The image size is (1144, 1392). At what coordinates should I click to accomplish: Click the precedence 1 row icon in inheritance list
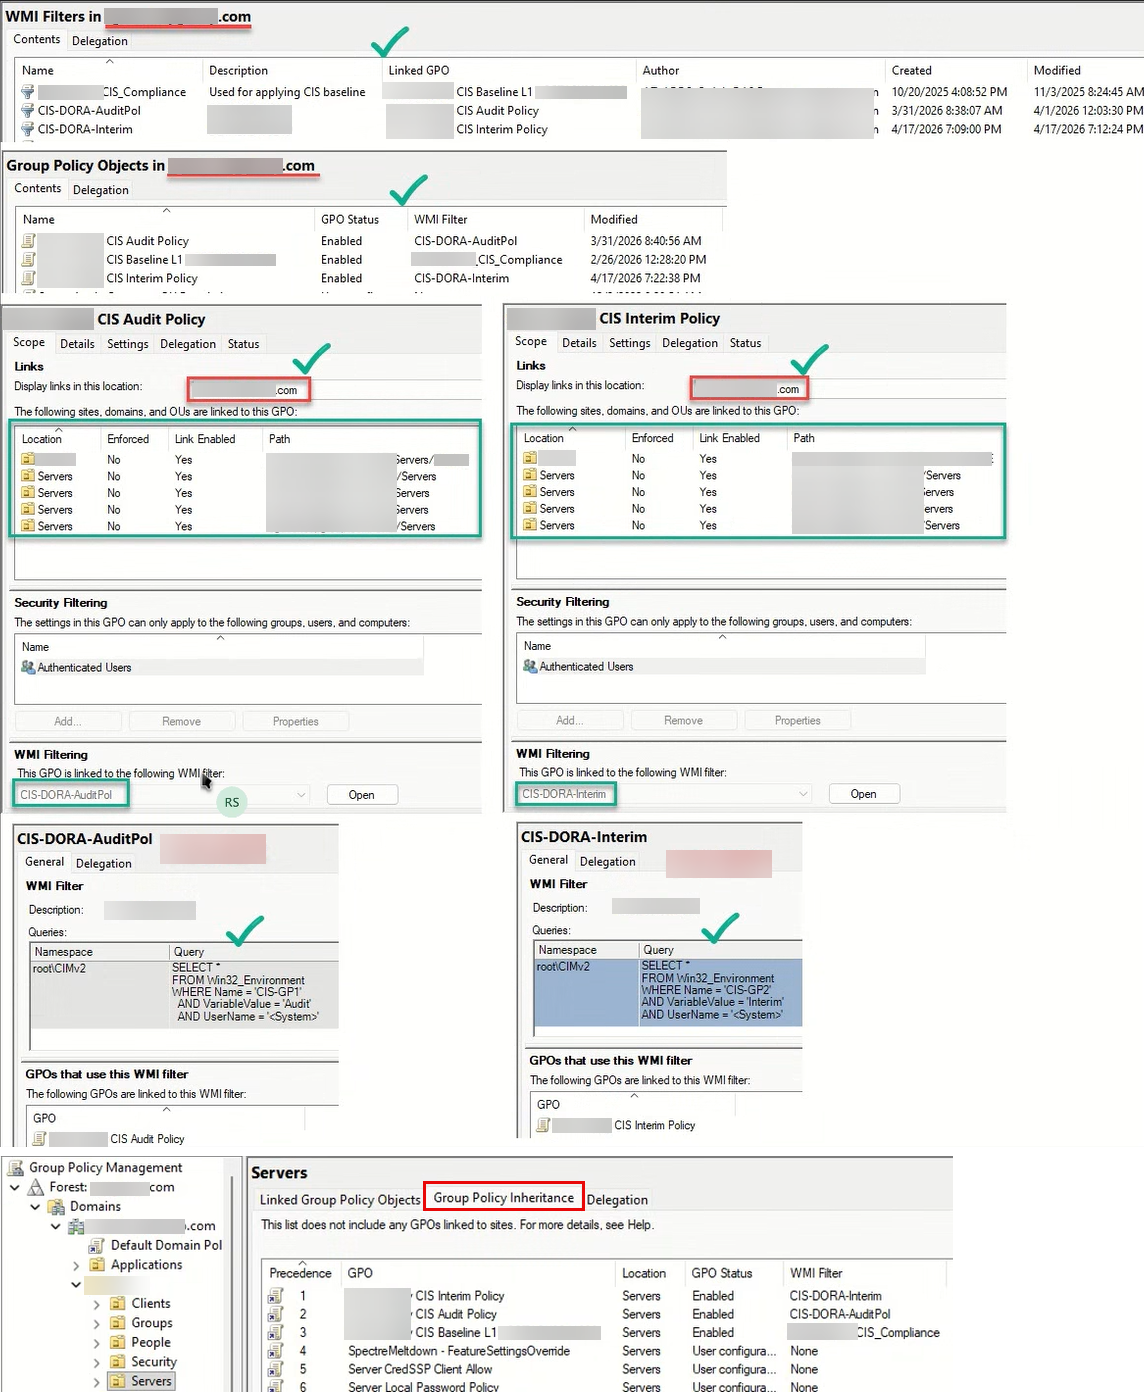(x=275, y=1295)
